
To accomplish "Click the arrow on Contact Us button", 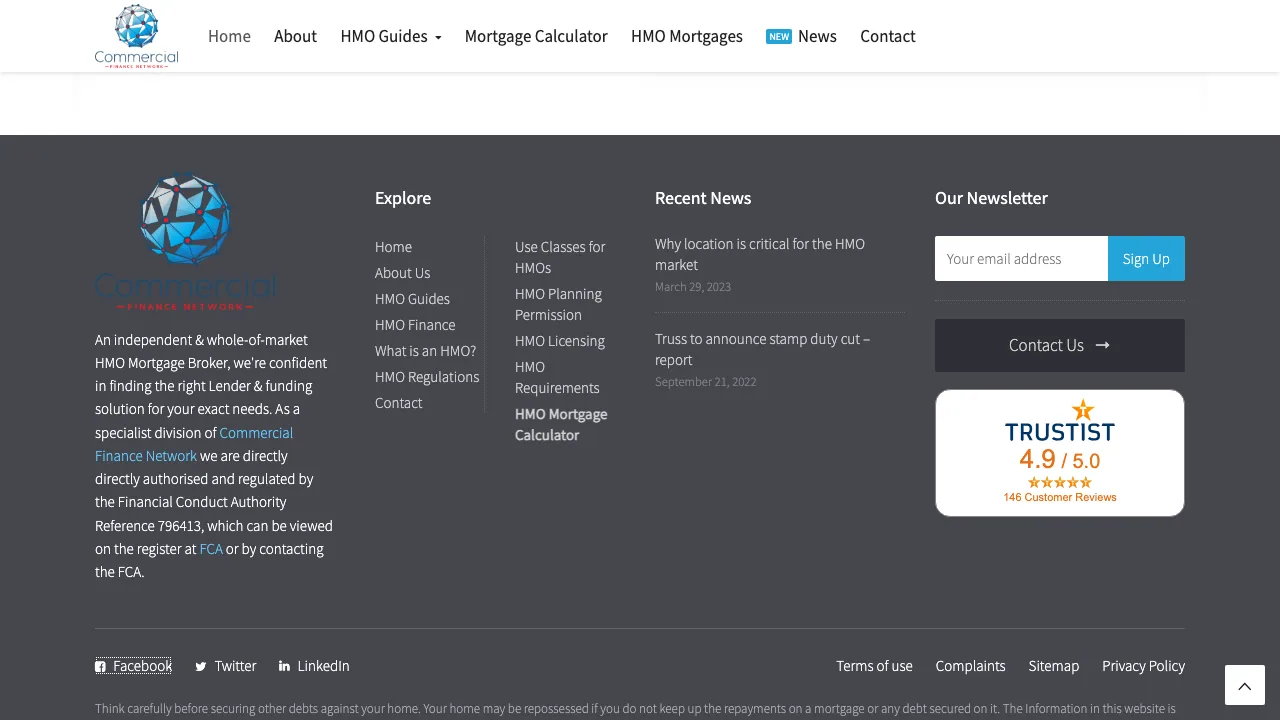I will [1102, 345].
